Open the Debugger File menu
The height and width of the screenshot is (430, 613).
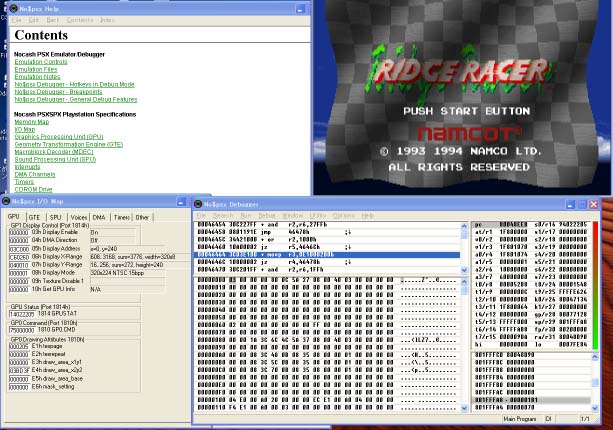(201, 215)
